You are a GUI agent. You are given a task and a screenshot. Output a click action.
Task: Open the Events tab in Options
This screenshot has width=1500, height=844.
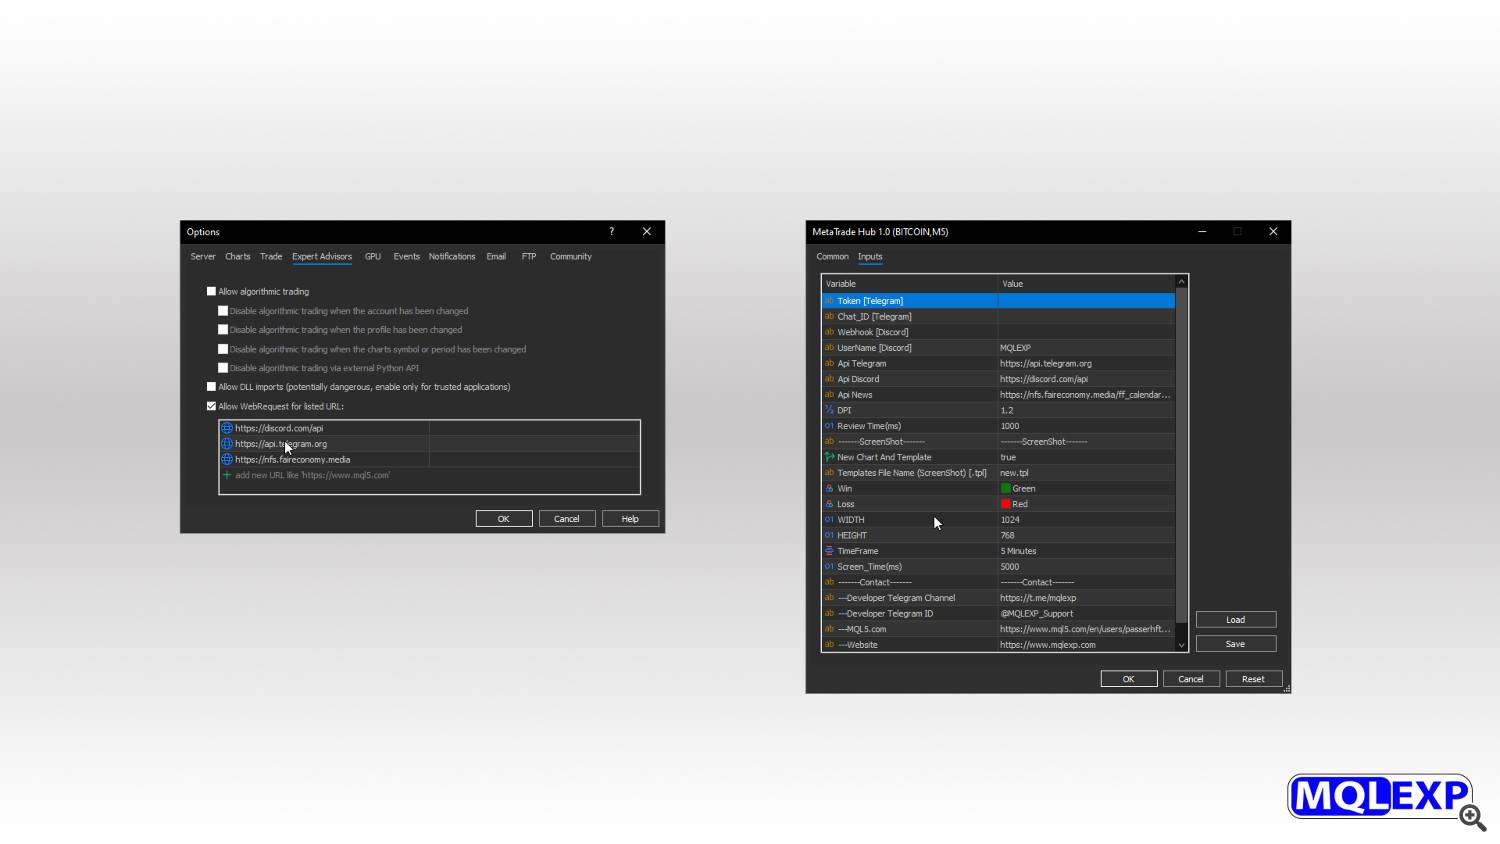[407, 257]
